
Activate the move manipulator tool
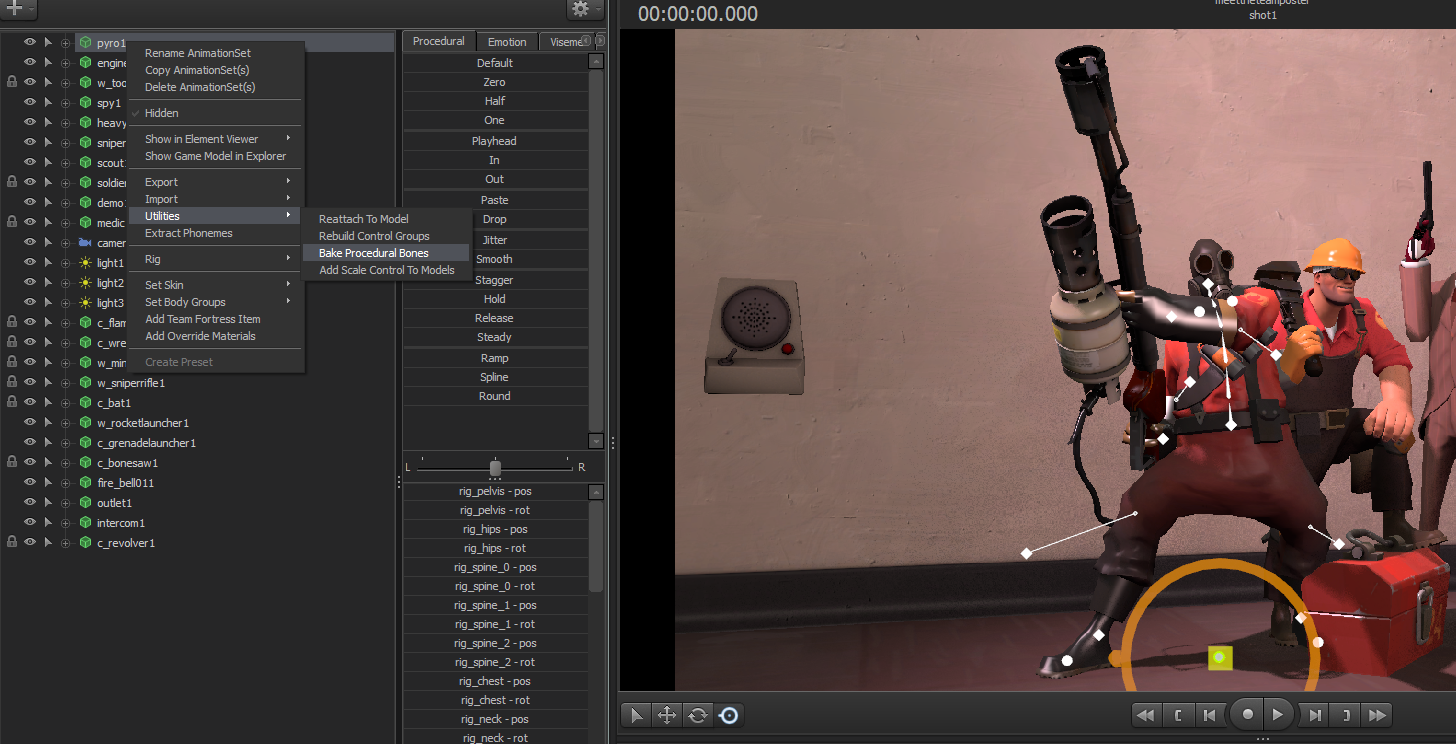point(666,715)
